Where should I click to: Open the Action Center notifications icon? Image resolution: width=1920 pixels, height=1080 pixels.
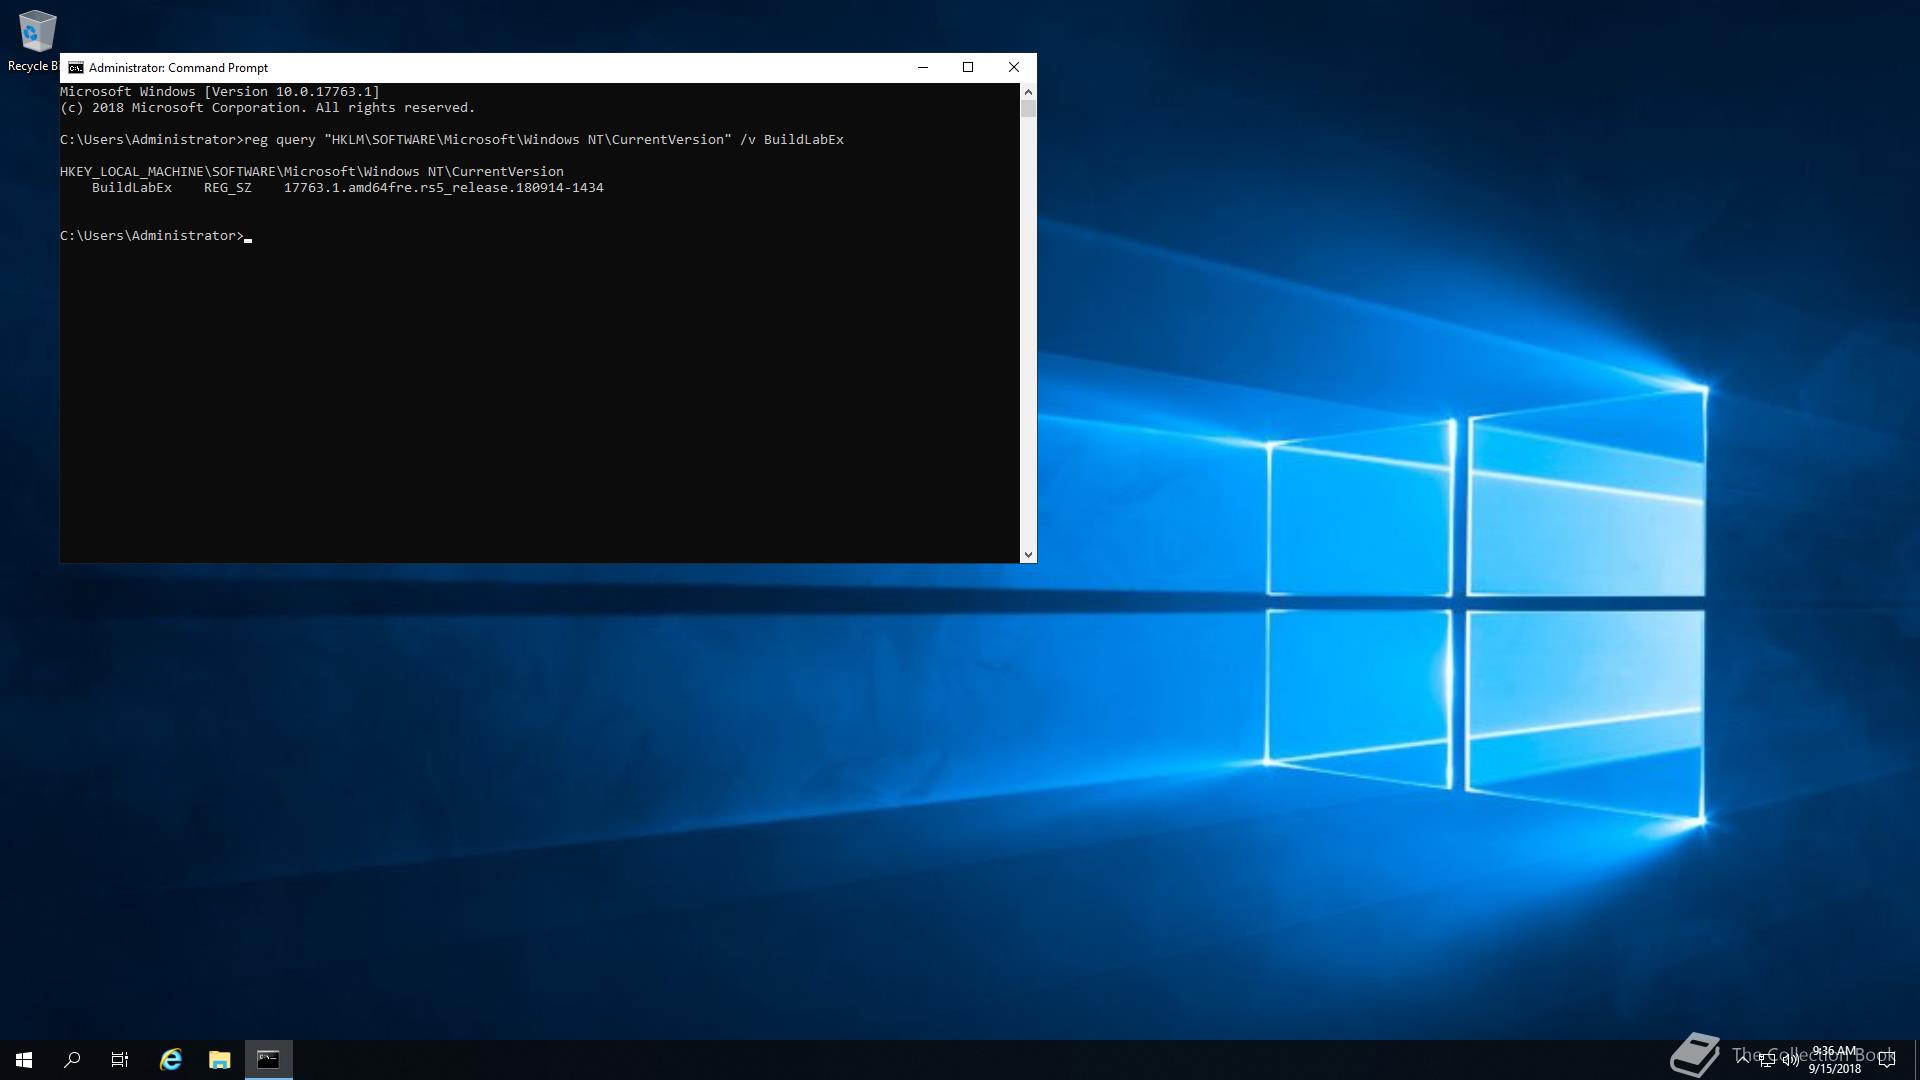coord(1887,1060)
